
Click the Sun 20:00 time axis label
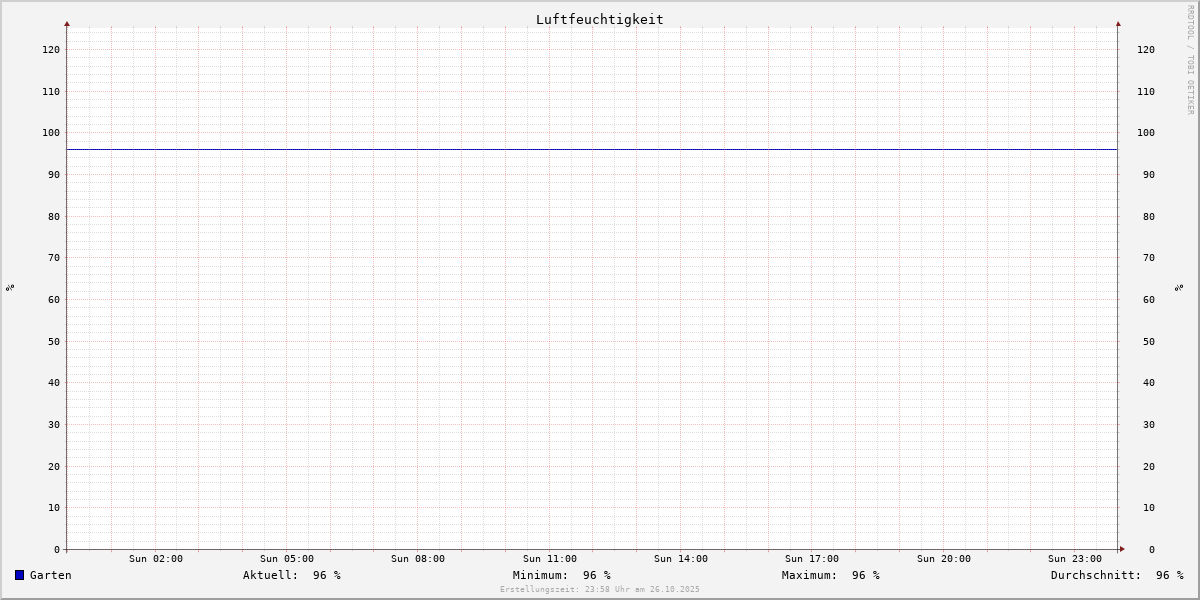944,559
